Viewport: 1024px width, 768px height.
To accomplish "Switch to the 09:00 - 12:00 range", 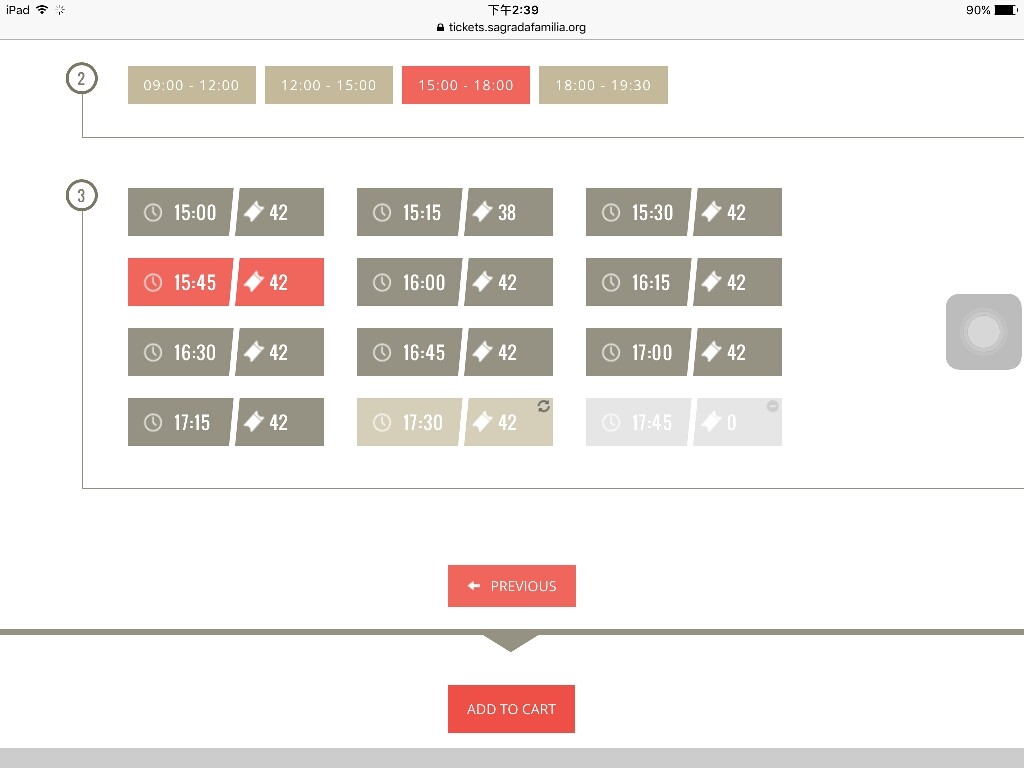I will 191,85.
